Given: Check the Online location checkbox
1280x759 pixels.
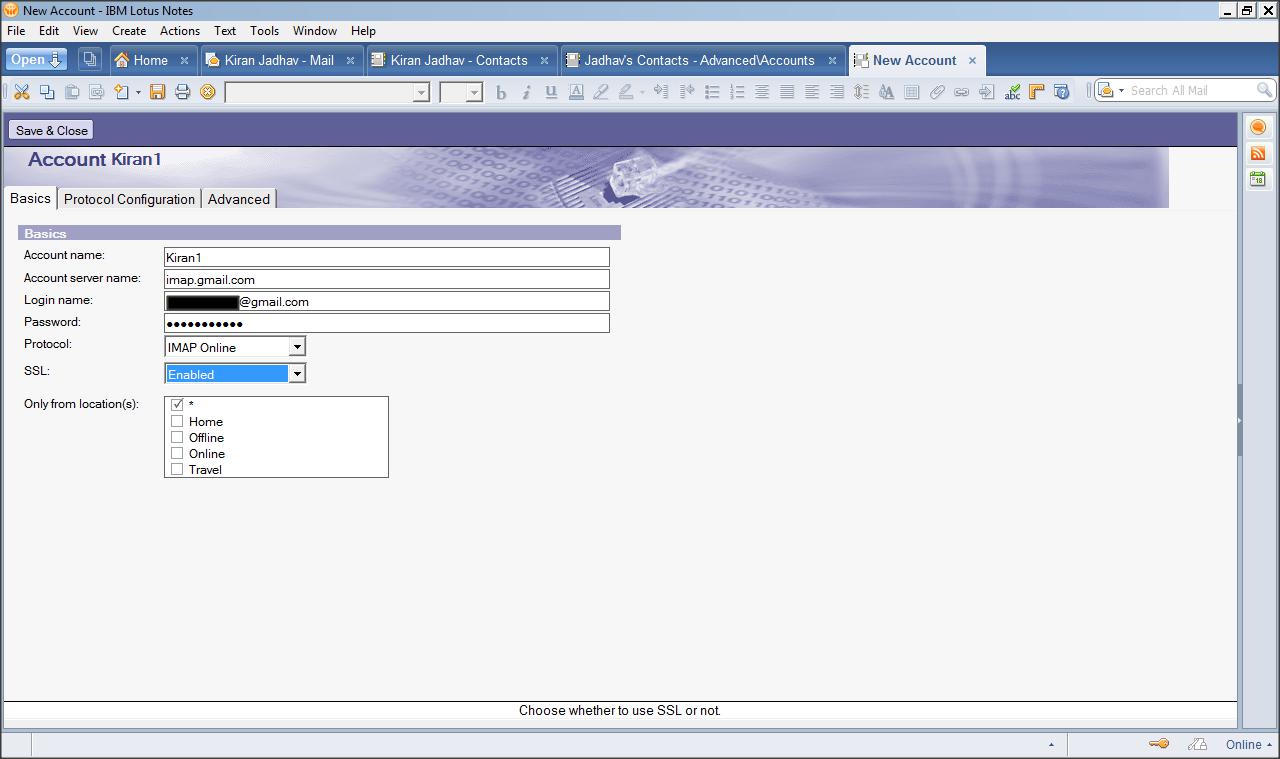Looking at the screenshot, I should tap(177, 453).
